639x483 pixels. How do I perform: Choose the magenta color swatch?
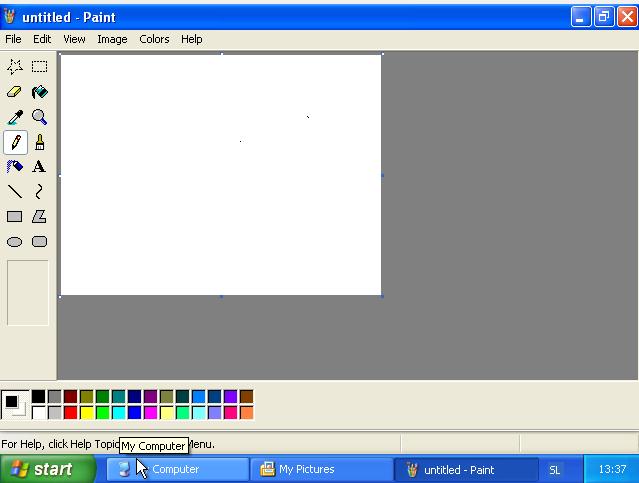pyautogui.click(x=150, y=412)
